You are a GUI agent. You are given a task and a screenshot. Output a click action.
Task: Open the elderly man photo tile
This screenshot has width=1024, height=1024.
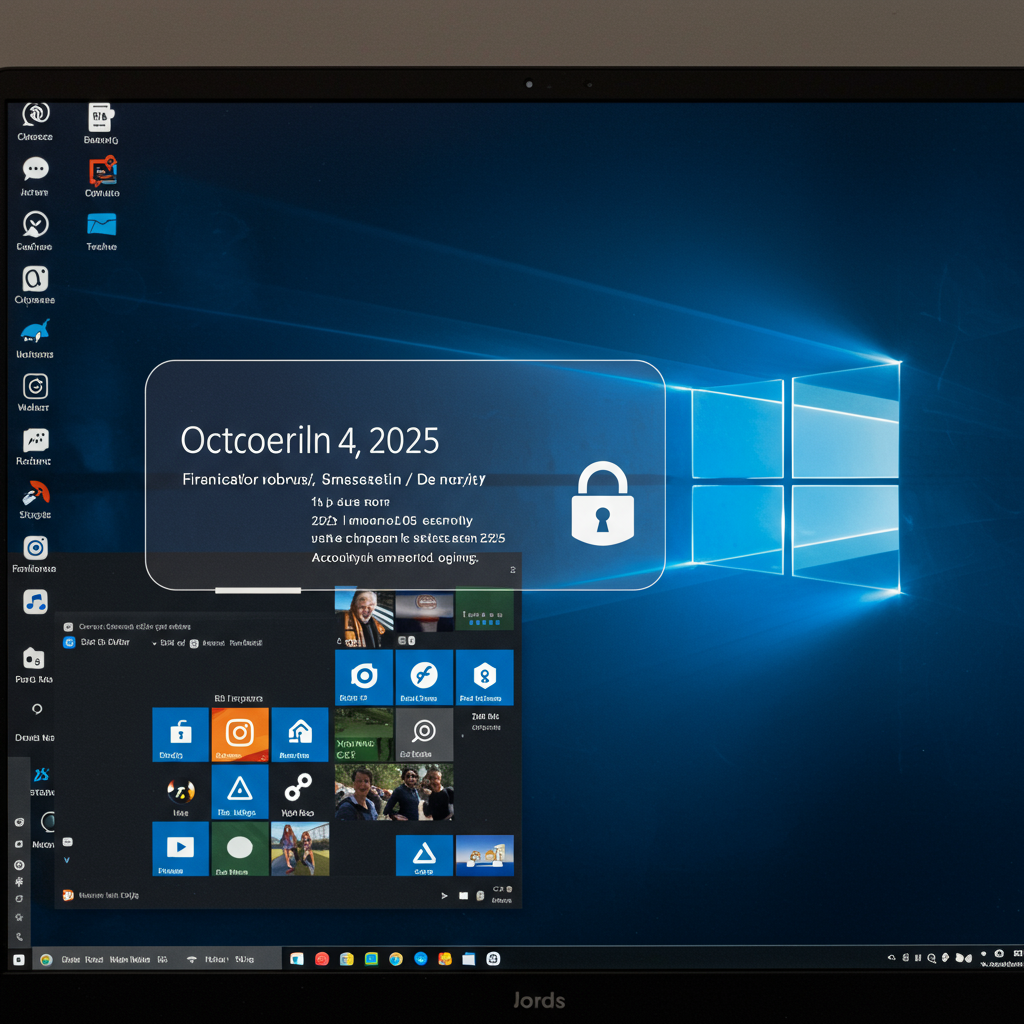click(364, 619)
